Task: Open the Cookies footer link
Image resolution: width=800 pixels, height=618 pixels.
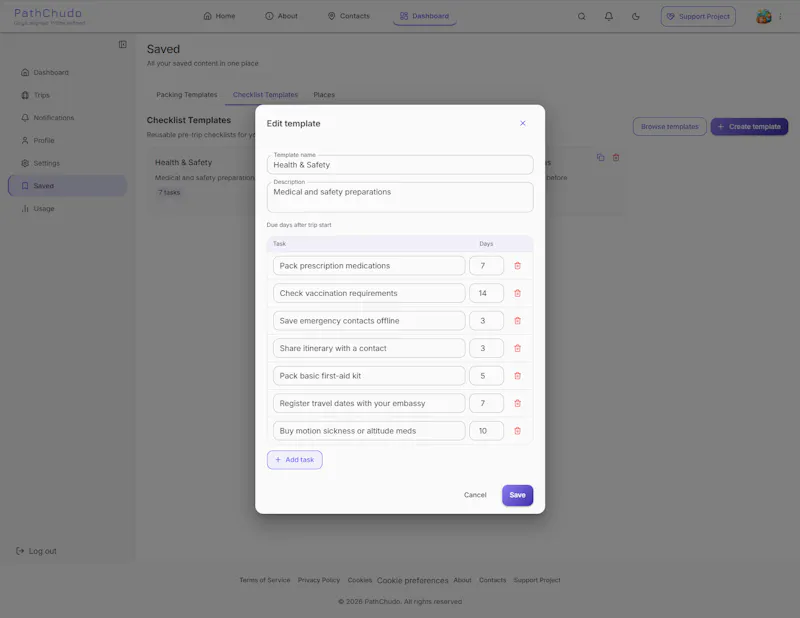Action: 360,580
